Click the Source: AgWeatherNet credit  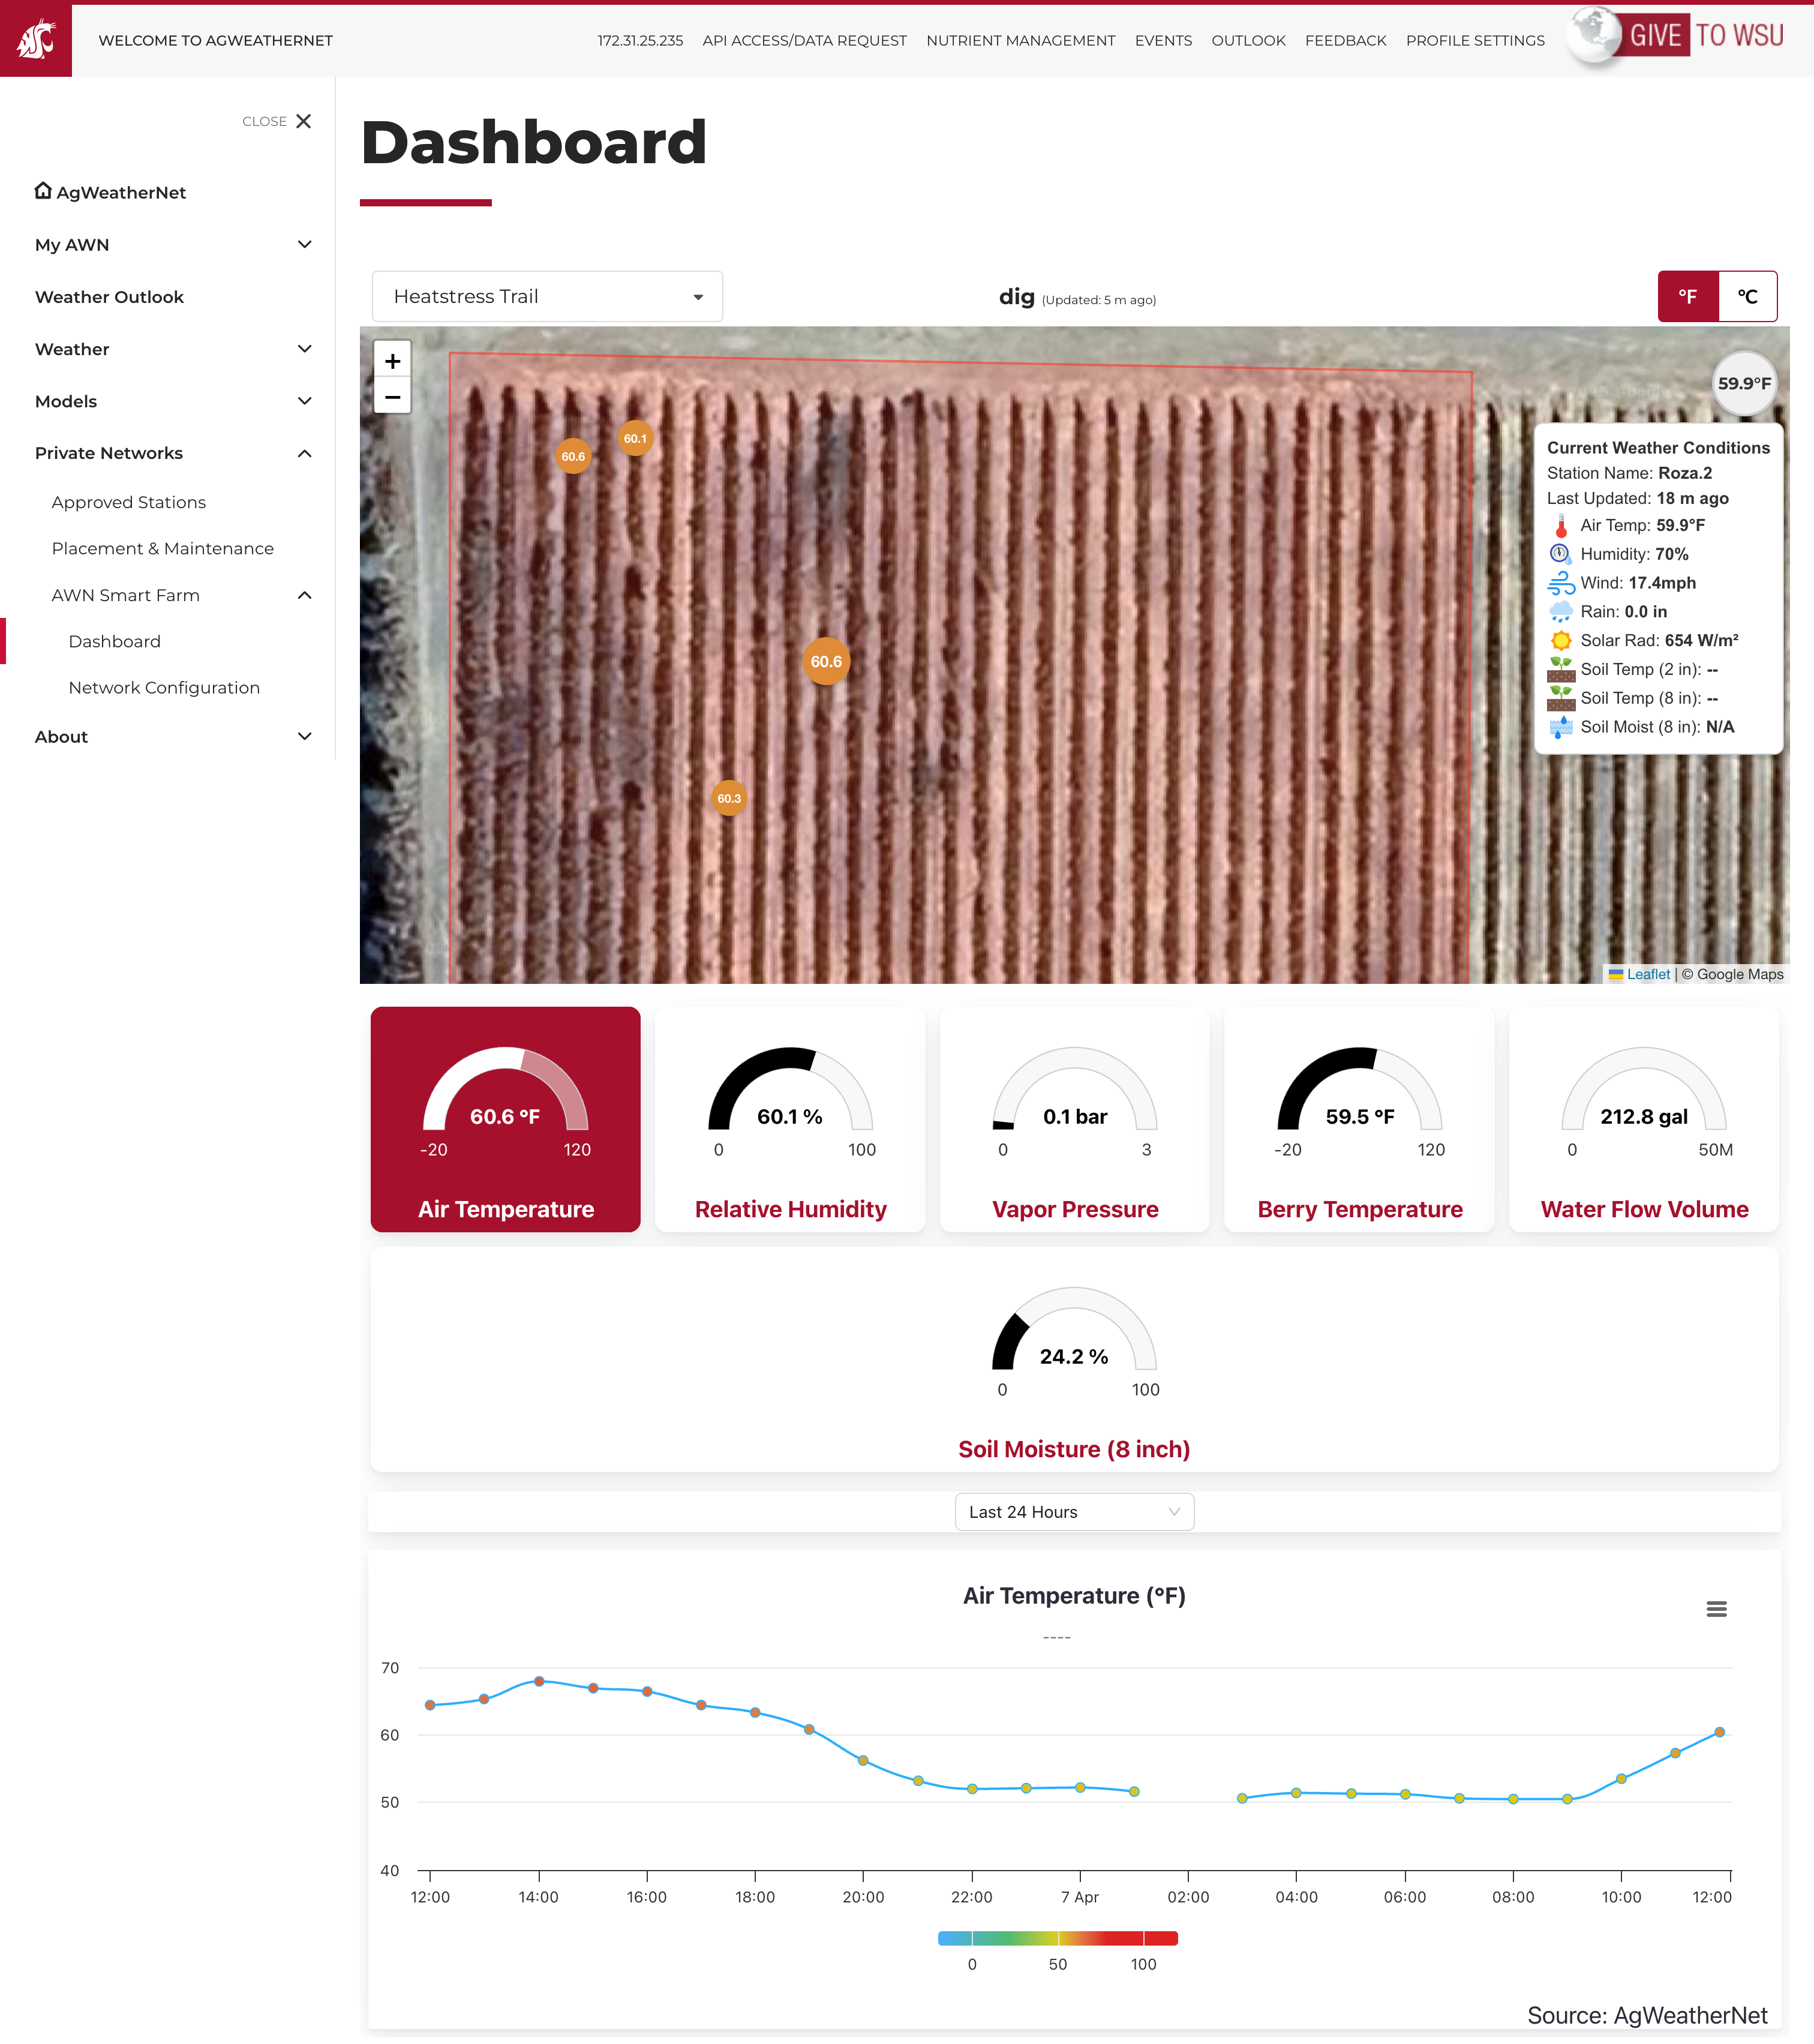point(1647,2016)
